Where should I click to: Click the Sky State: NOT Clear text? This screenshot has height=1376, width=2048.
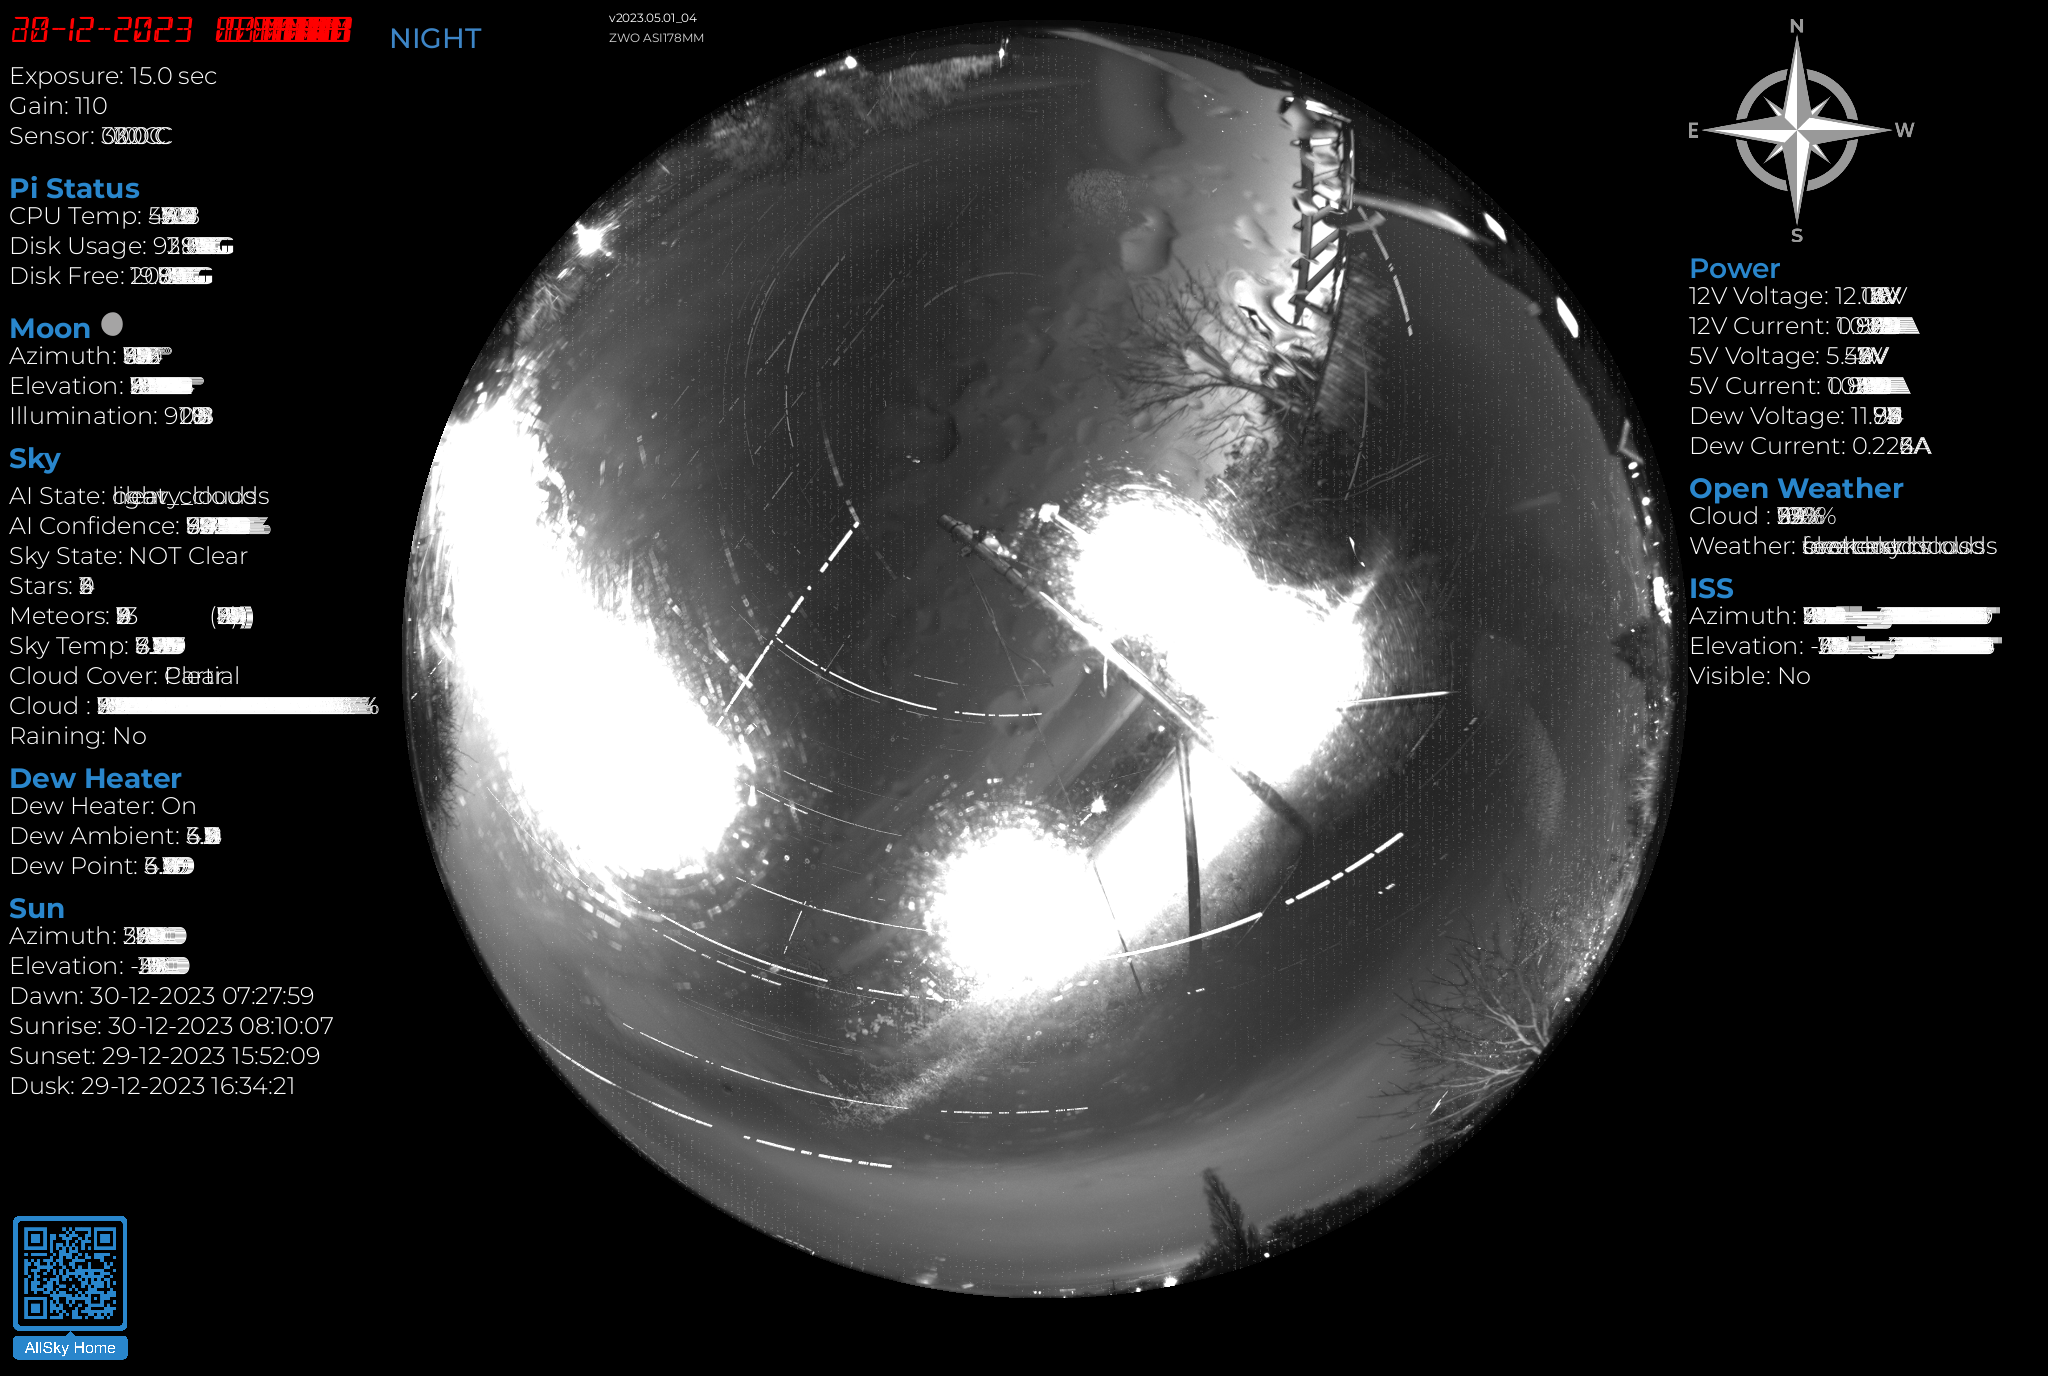pos(128,556)
